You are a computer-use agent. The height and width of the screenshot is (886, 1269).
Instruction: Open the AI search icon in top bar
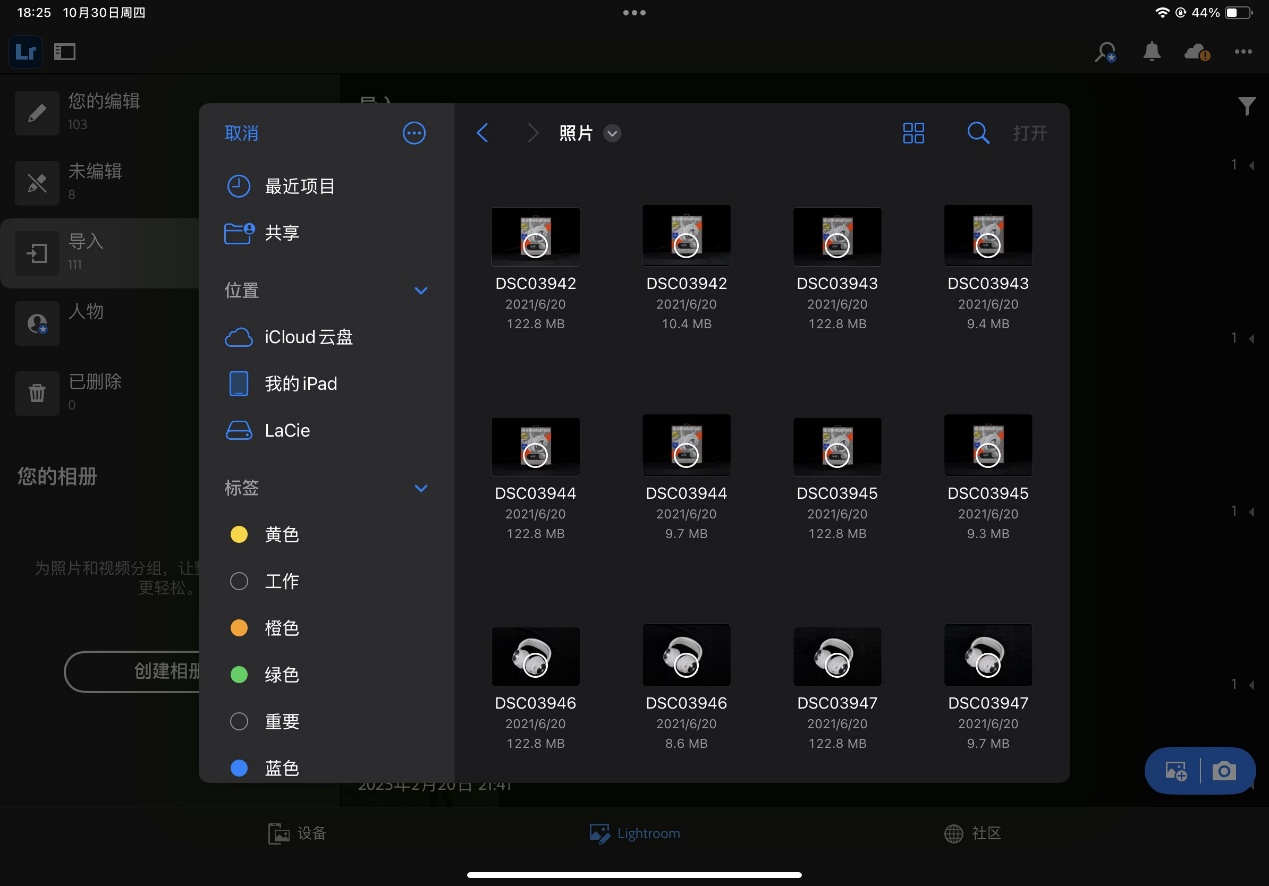point(1106,52)
